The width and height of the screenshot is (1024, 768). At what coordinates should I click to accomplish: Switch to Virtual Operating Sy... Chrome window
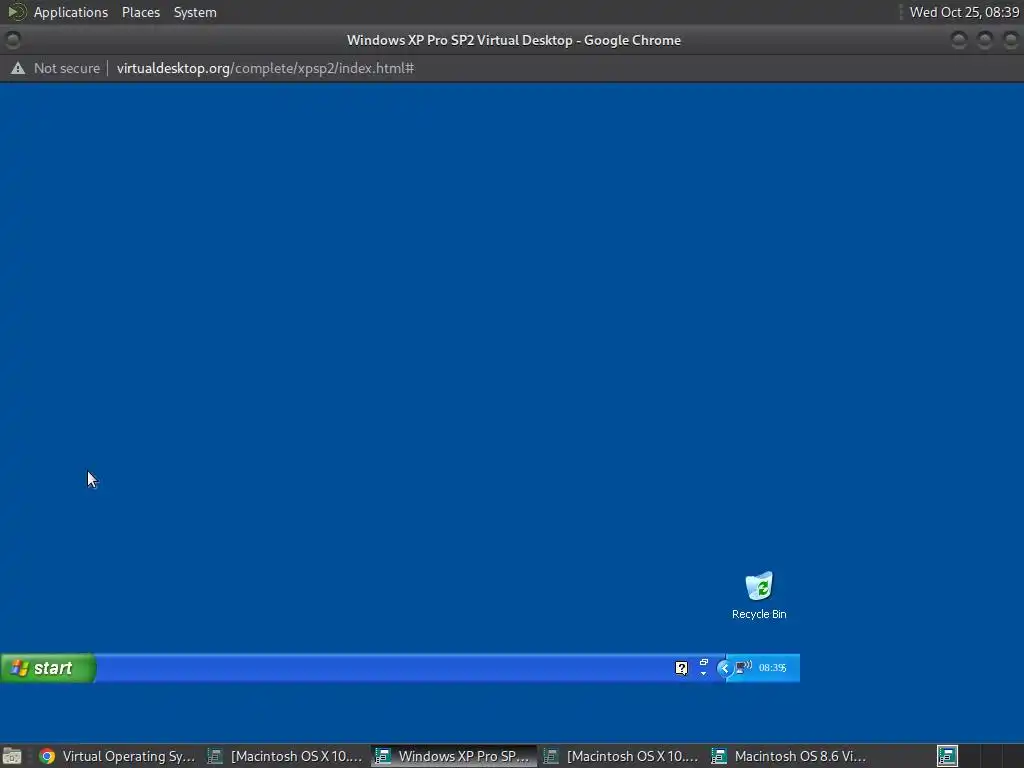[x=118, y=756]
